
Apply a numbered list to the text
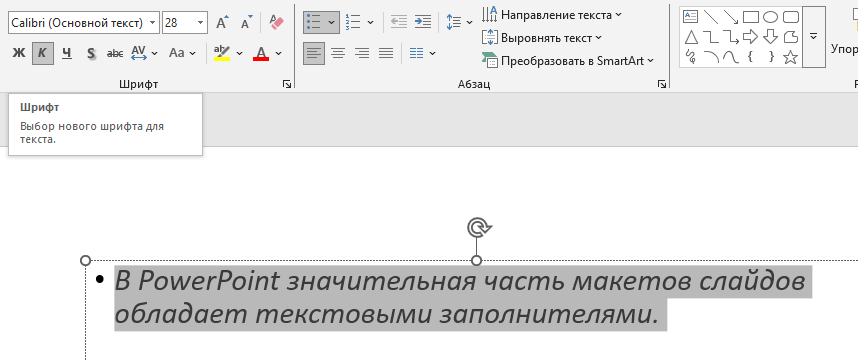(353, 22)
